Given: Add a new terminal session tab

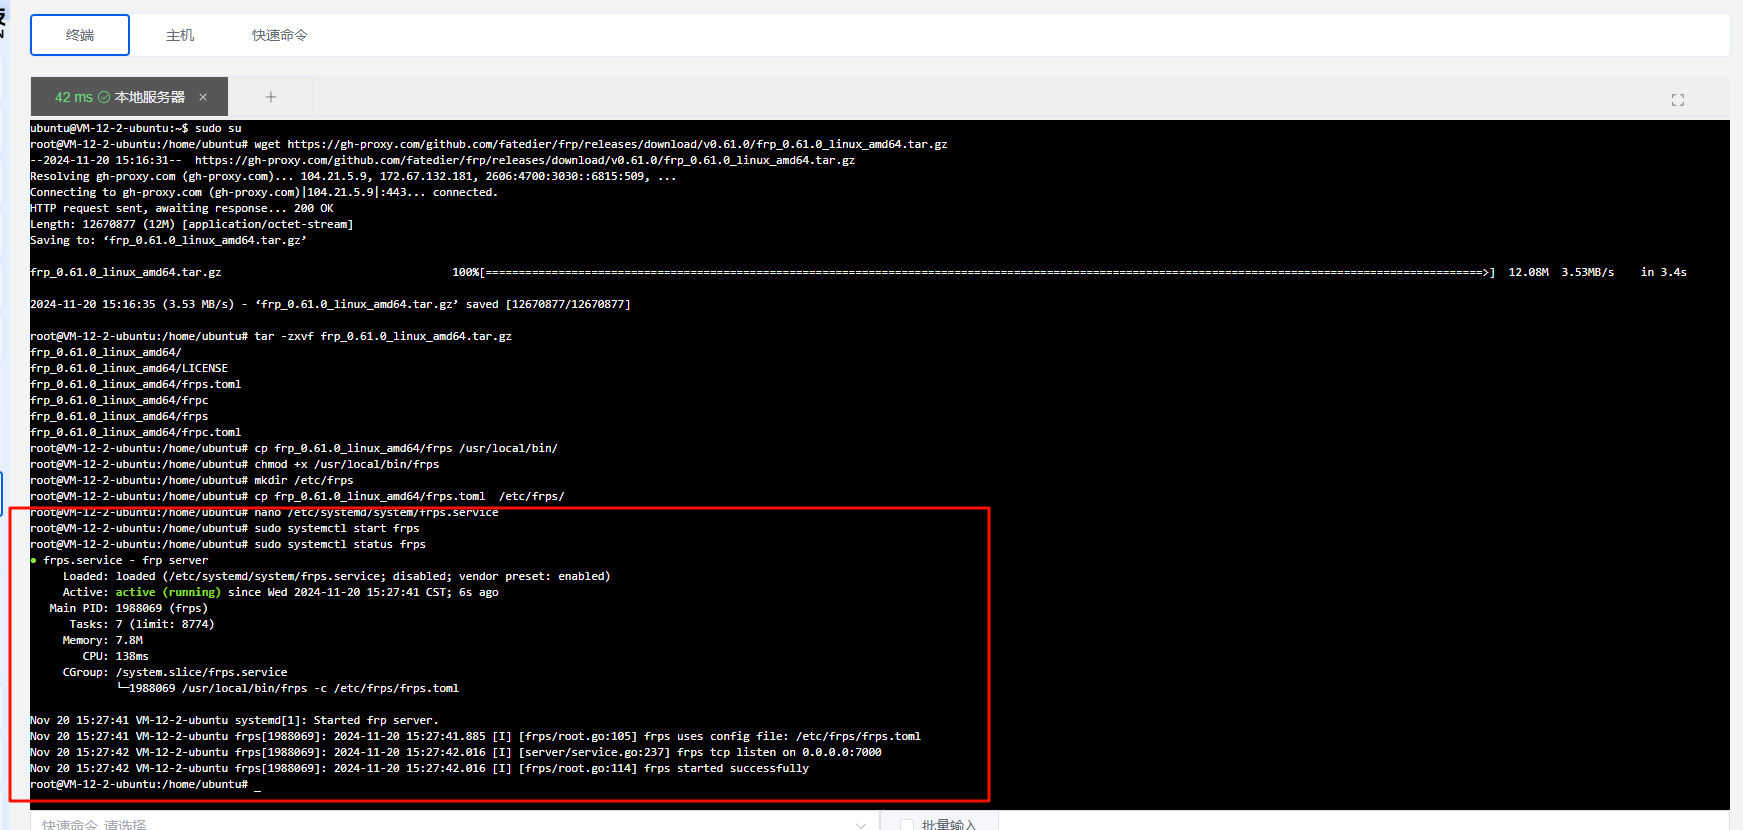Looking at the screenshot, I should [x=270, y=97].
